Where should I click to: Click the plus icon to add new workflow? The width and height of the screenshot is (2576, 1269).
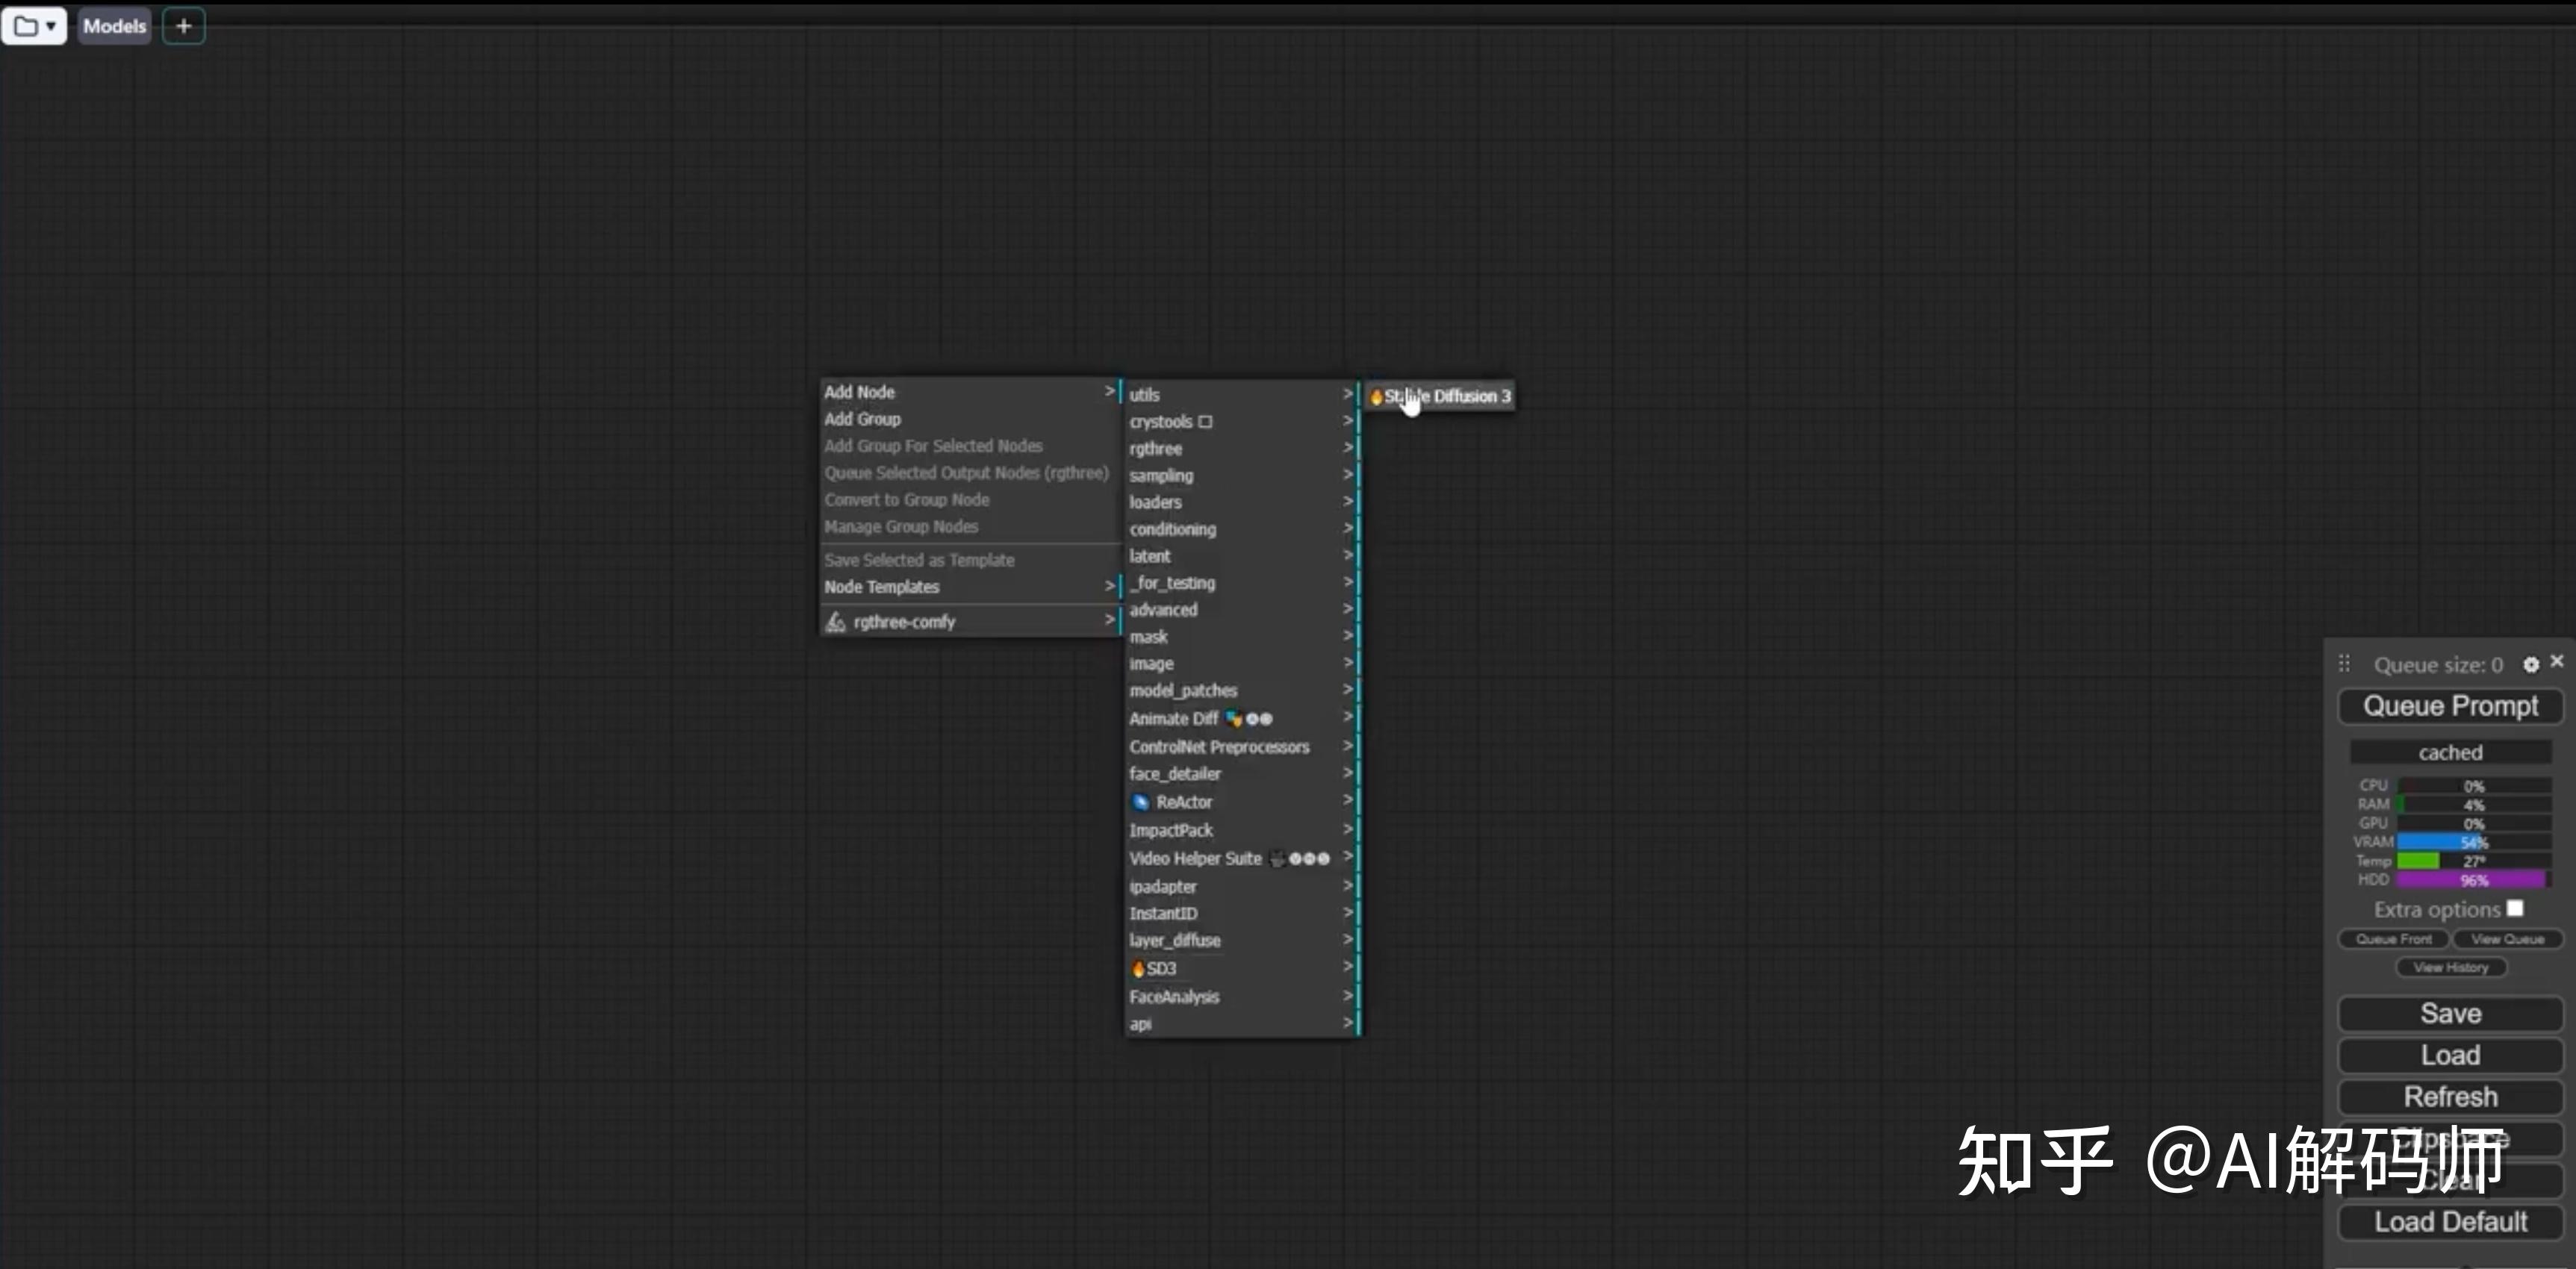pyautogui.click(x=183, y=26)
